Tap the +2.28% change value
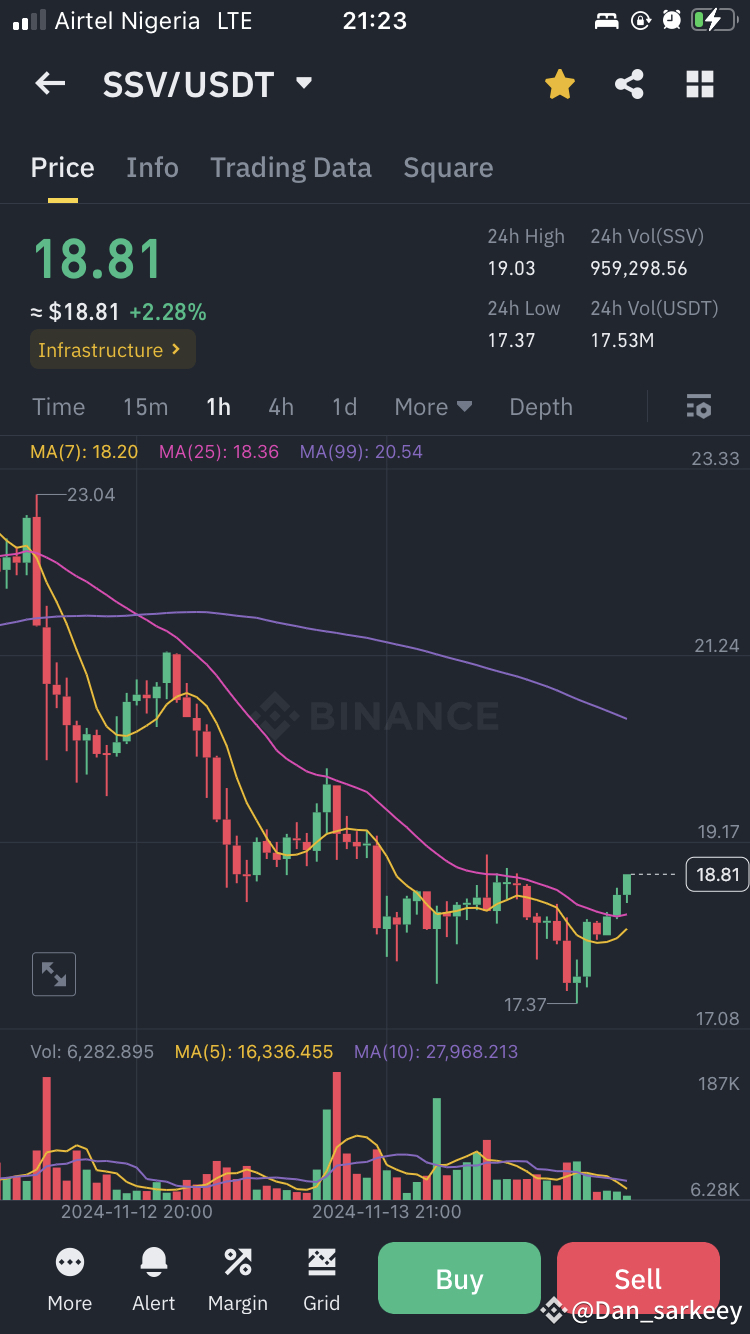Image resolution: width=750 pixels, height=1334 pixels. coord(168,312)
